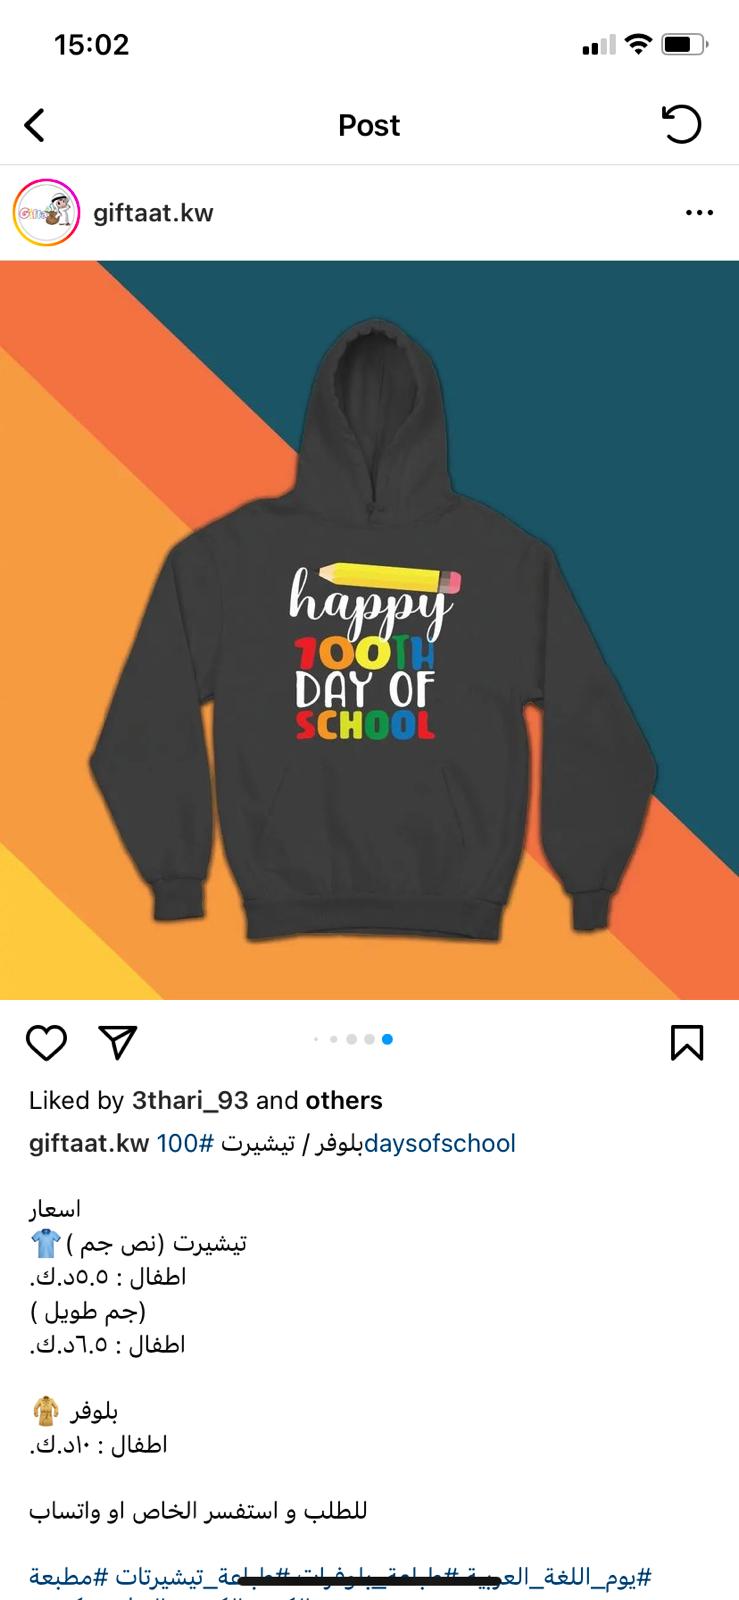Tap giftaat.kw username in caption
The image size is (739, 1600).
coord(89,1143)
